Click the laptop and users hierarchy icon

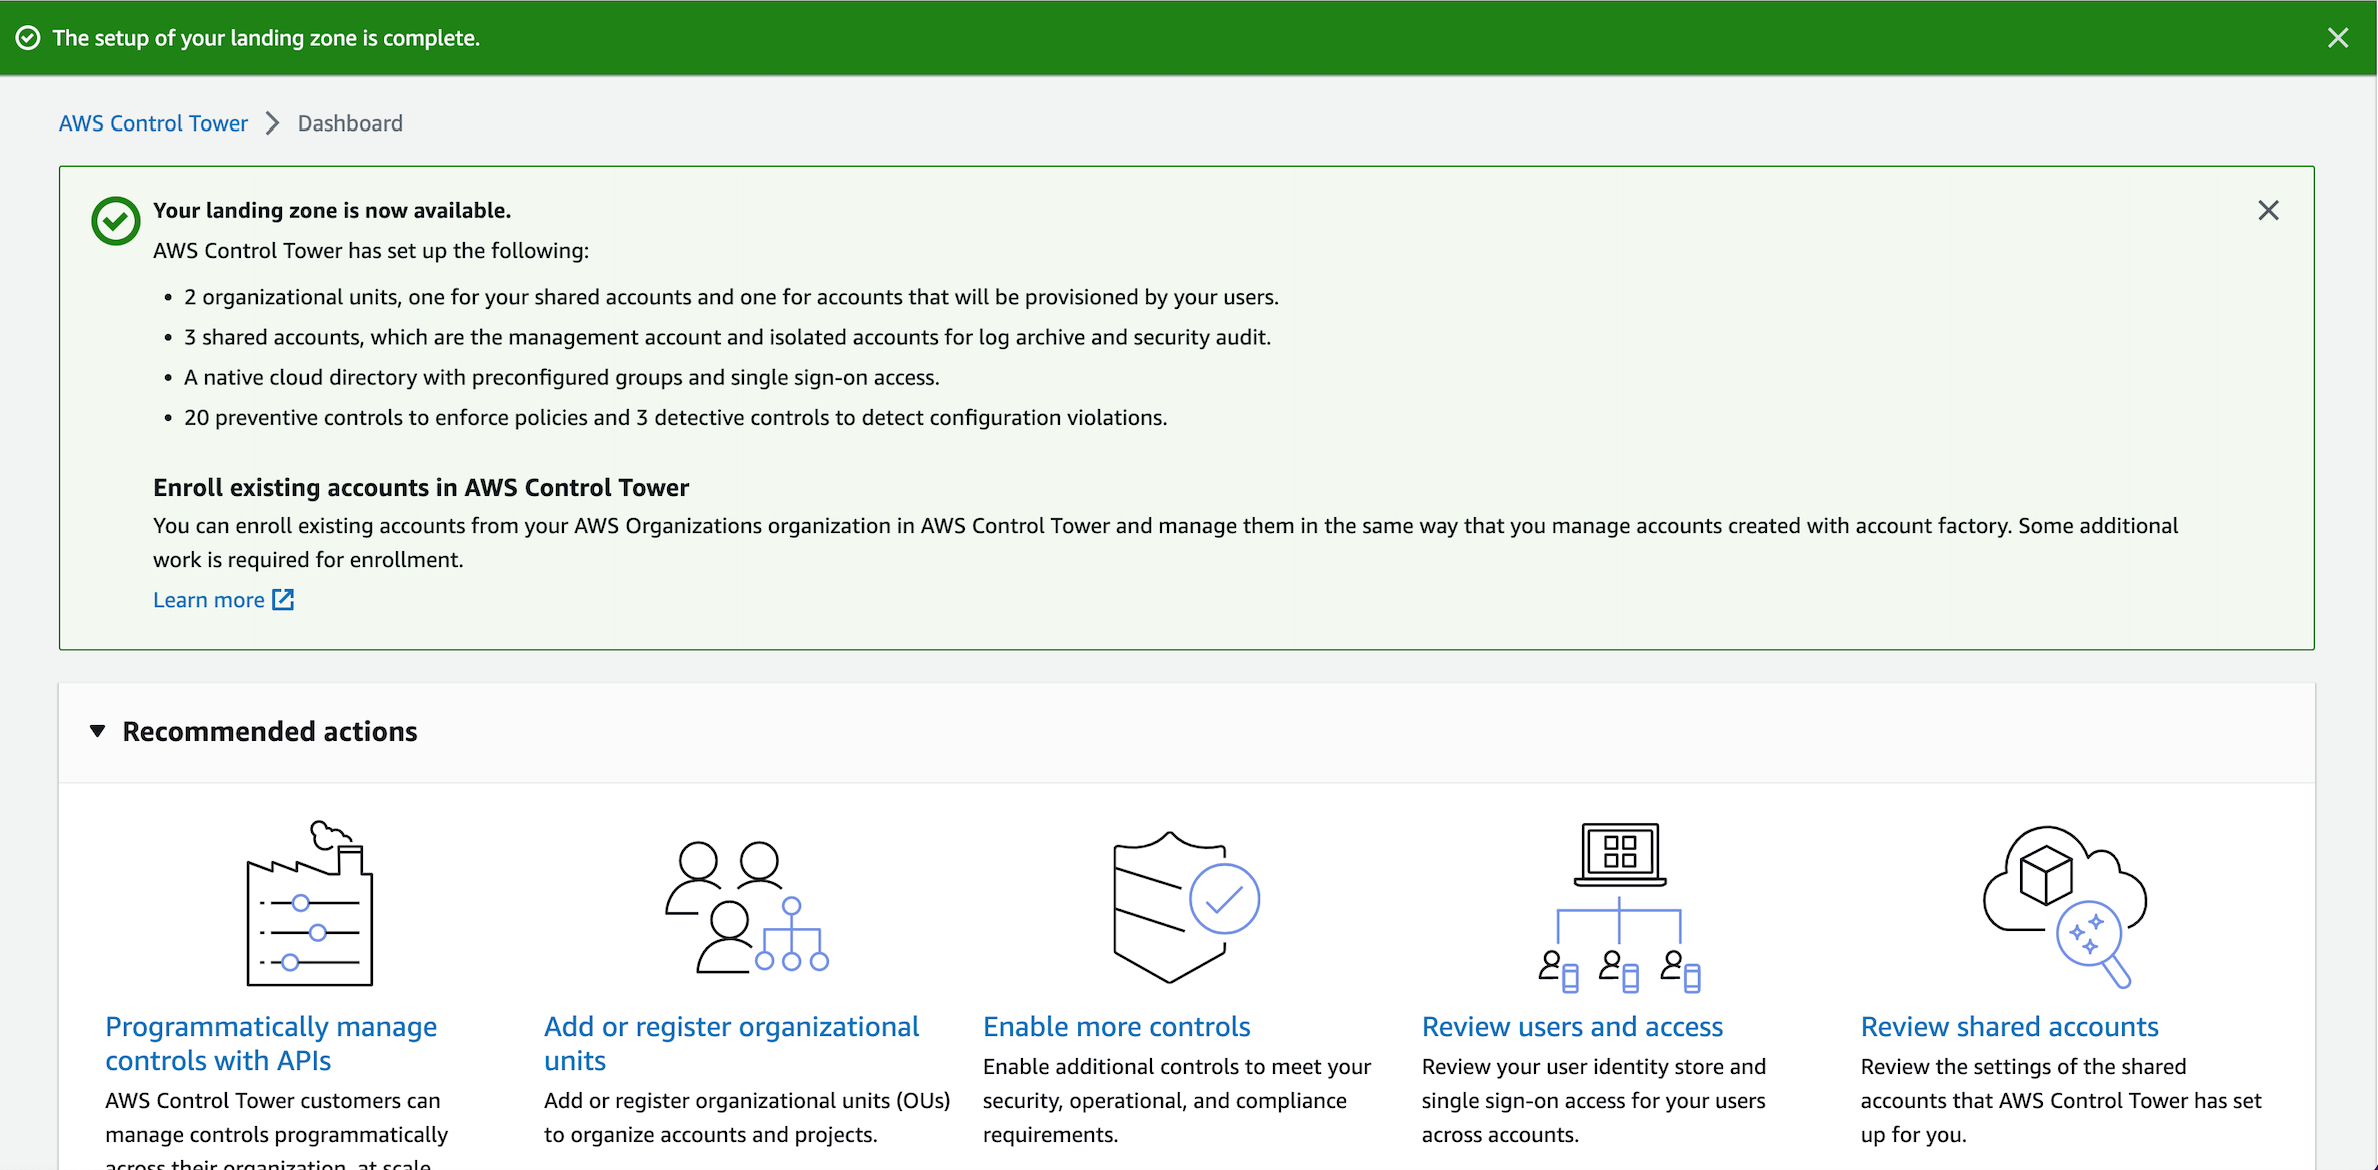[1619, 907]
